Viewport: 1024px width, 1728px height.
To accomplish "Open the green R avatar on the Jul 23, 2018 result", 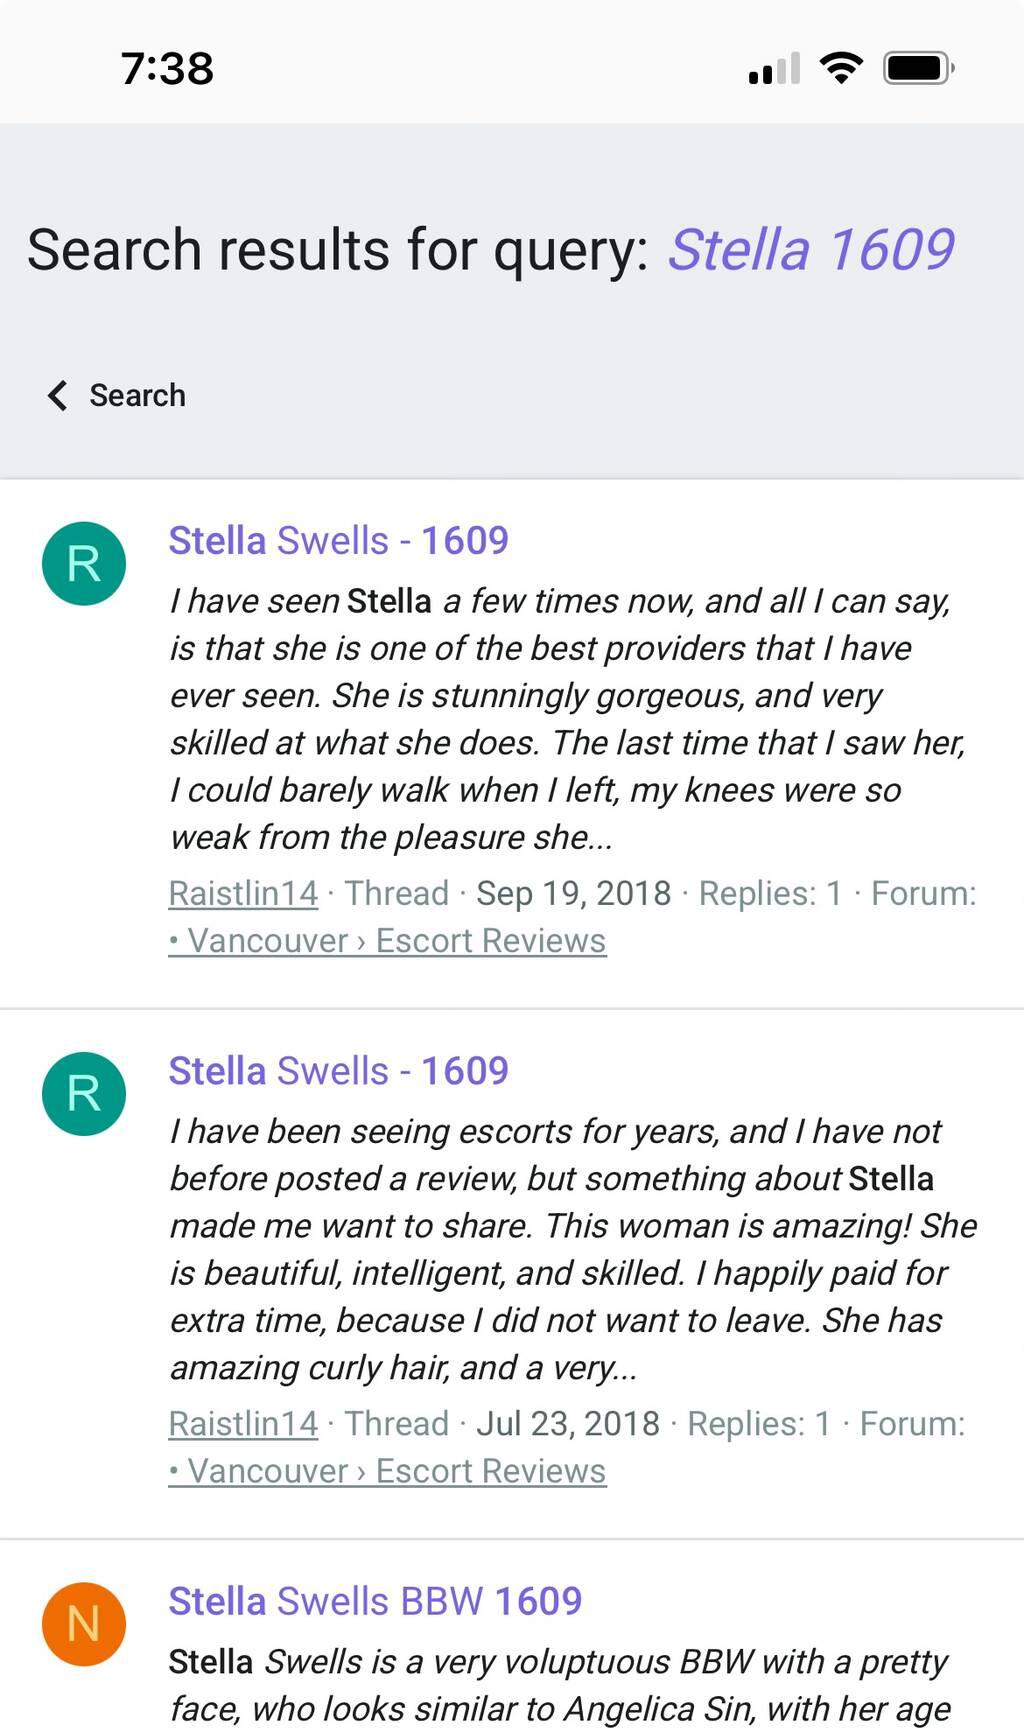I will pos(84,1094).
